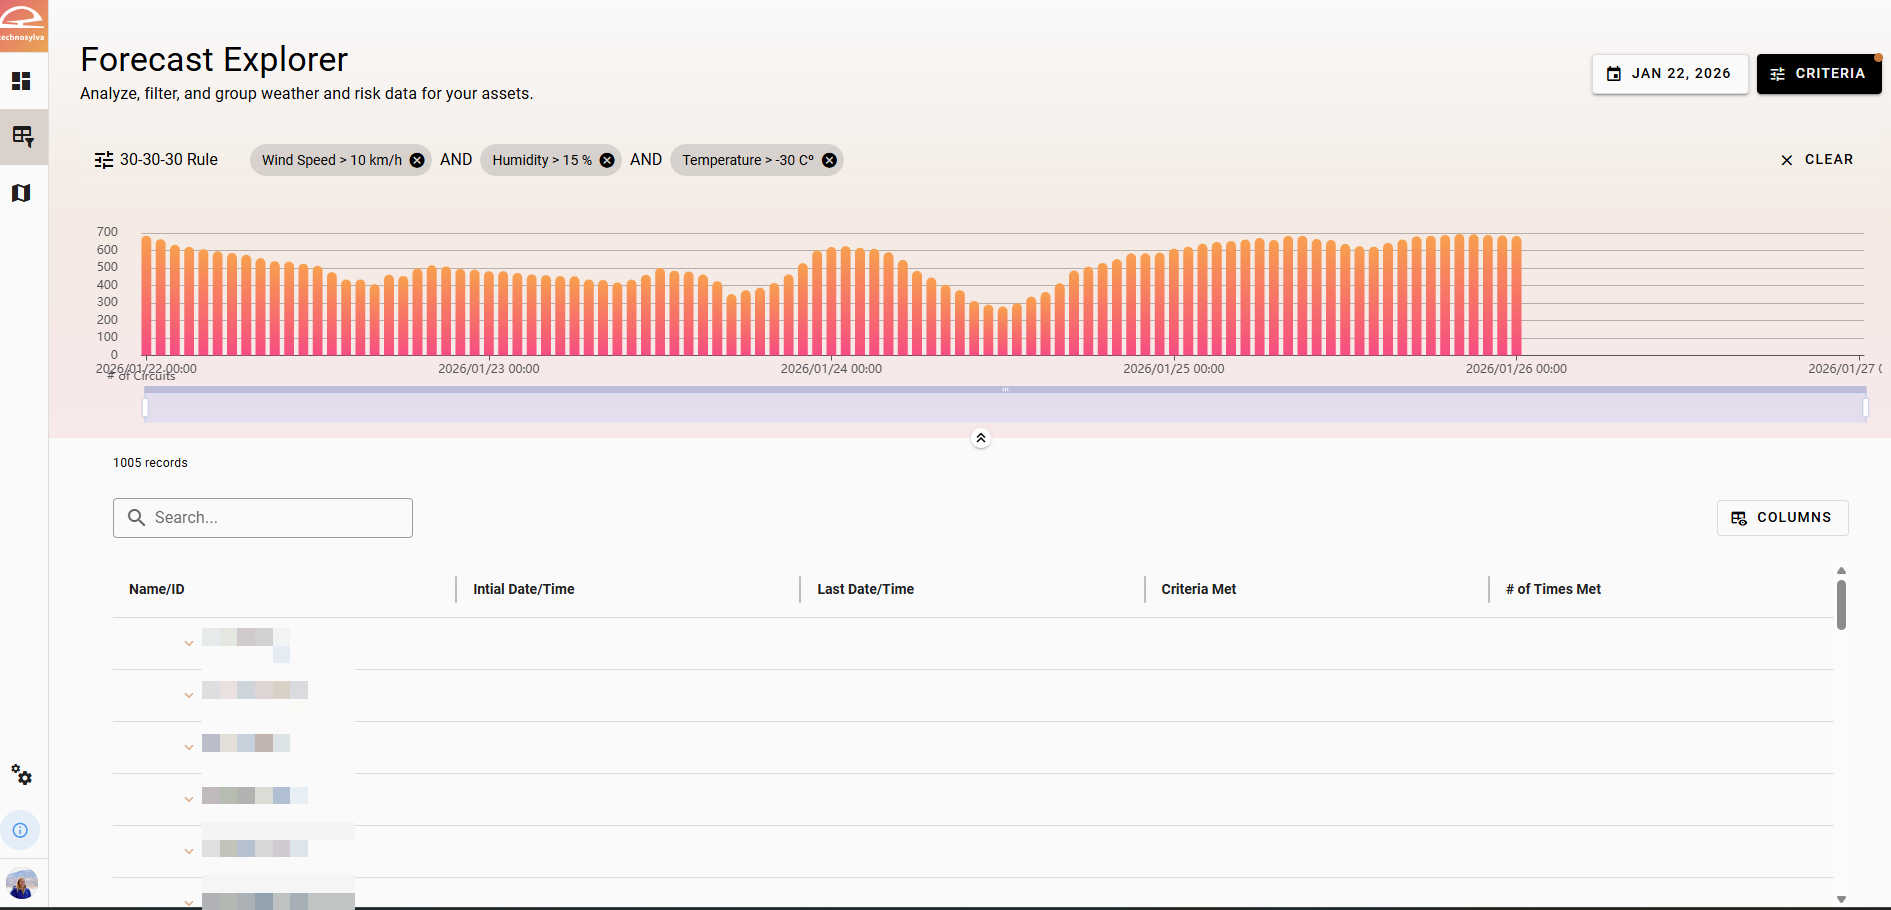
Task: Expand the third table row chevron
Action: (189, 747)
